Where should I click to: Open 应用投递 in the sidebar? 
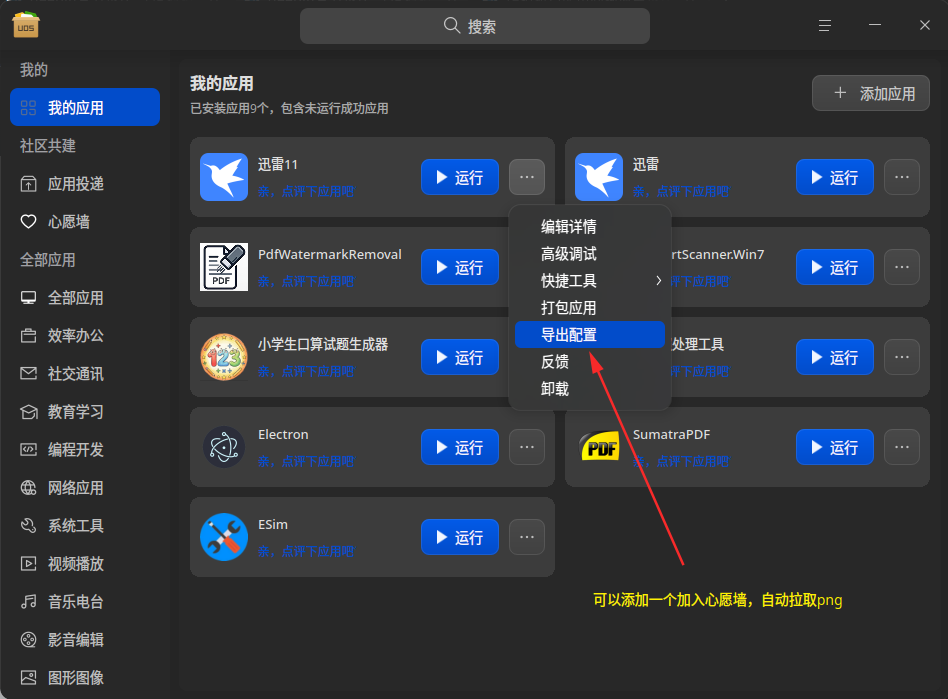pyautogui.click(x=85, y=184)
